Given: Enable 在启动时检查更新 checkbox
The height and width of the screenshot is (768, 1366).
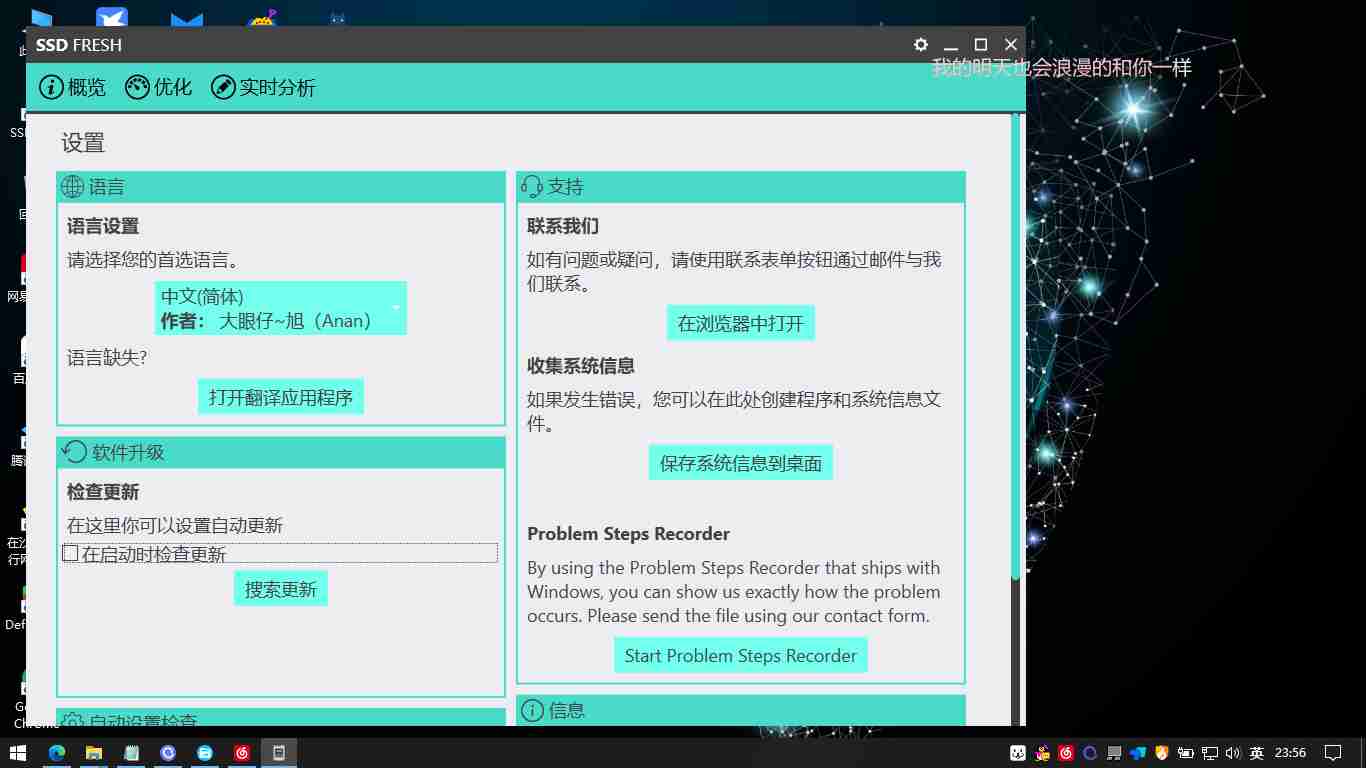Looking at the screenshot, I should pos(71,553).
